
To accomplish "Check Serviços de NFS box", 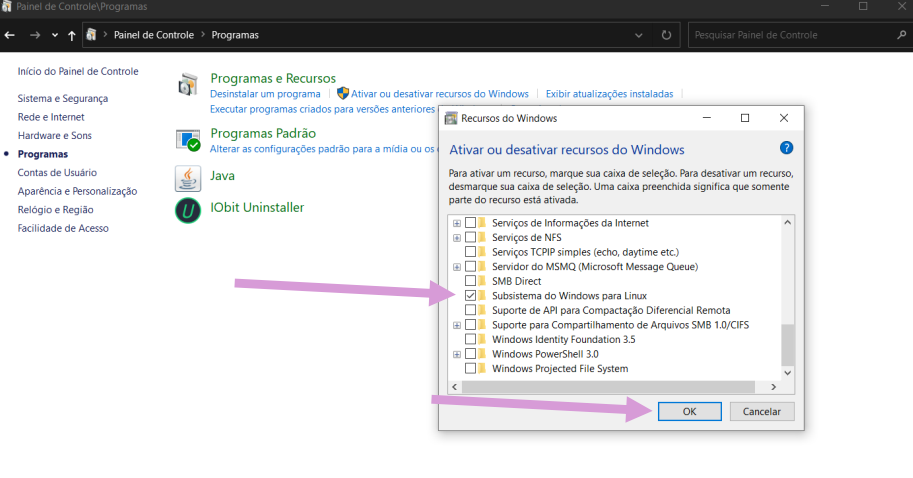I will click(x=470, y=237).
